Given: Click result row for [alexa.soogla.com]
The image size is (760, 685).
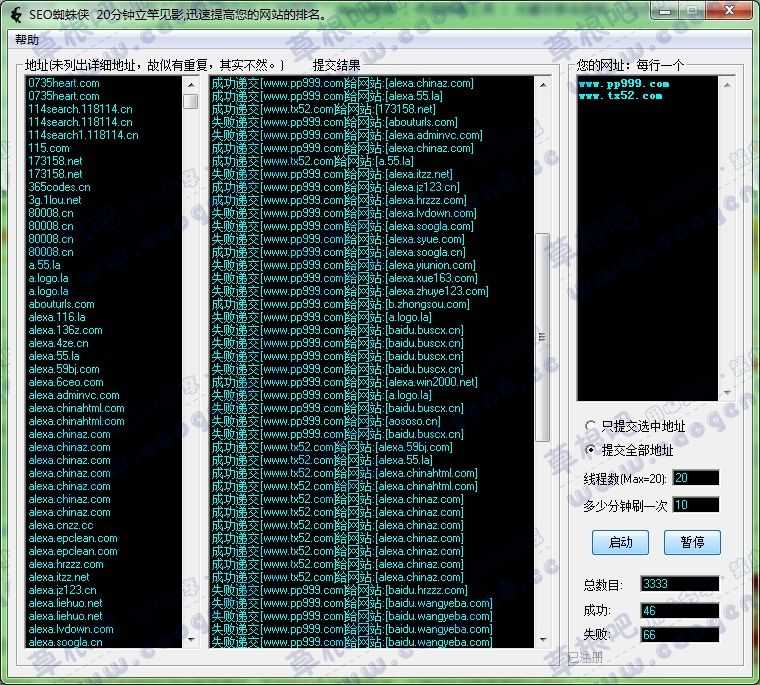Looking at the screenshot, I should tap(343, 226).
